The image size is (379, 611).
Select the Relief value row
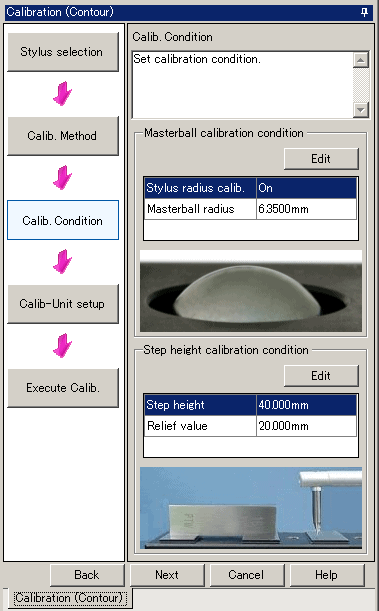(250, 426)
